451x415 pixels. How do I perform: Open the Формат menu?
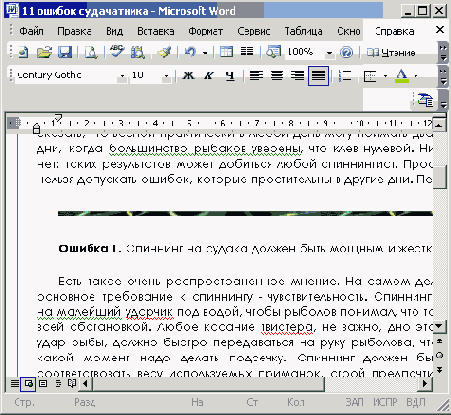(206, 31)
